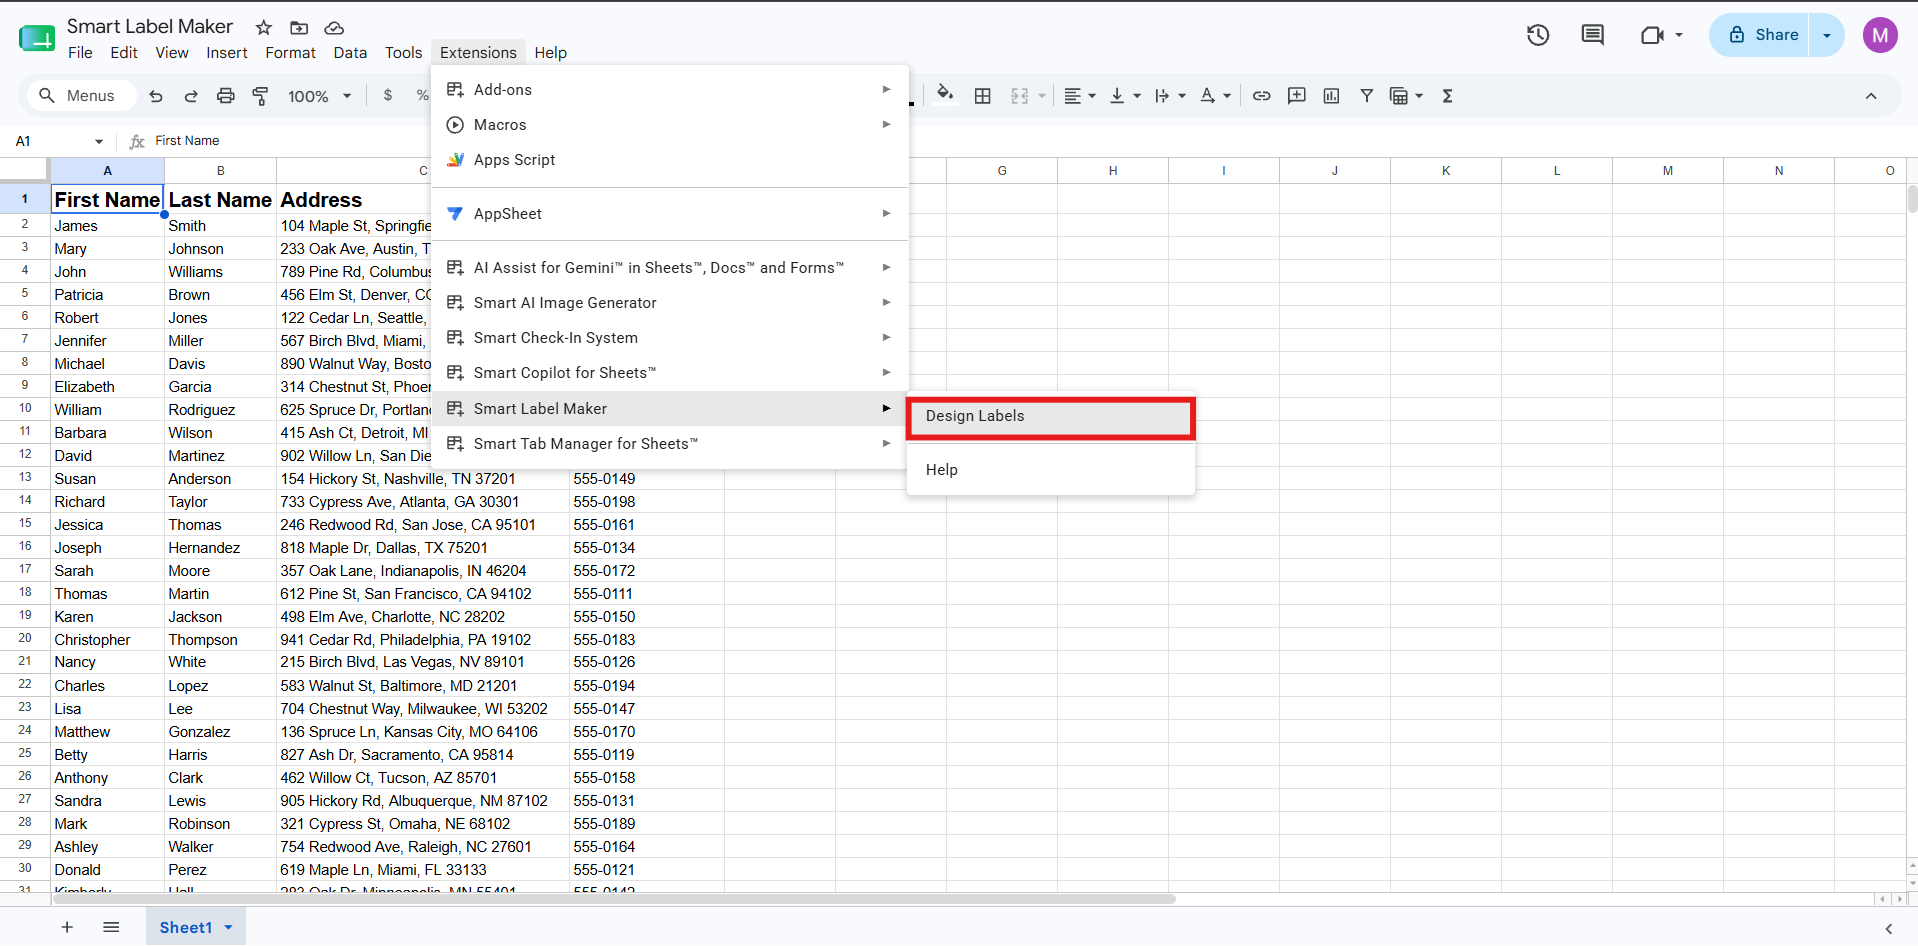Image resolution: width=1918 pixels, height=946 pixels.
Task: Click the Move to folder icon
Action: (x=299, y=28)
